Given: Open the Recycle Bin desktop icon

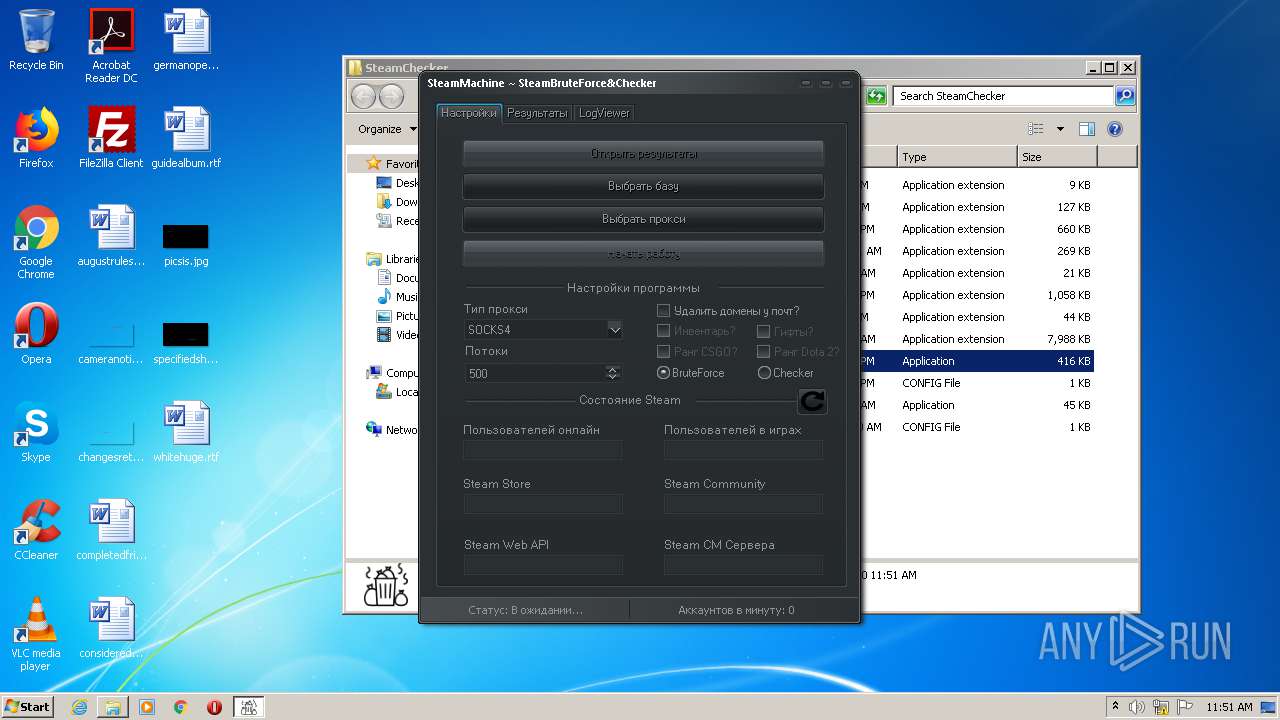Looking at the screenshot, I should point(36,40).
